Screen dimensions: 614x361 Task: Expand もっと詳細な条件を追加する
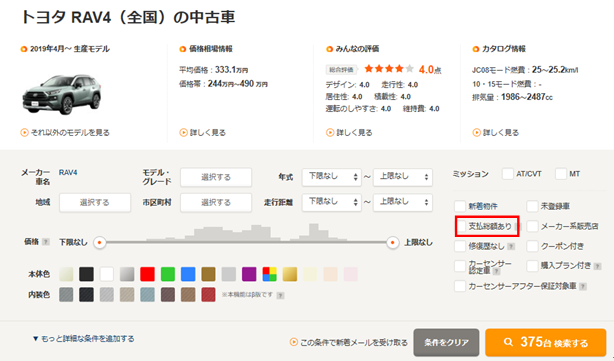coord(83,339)
